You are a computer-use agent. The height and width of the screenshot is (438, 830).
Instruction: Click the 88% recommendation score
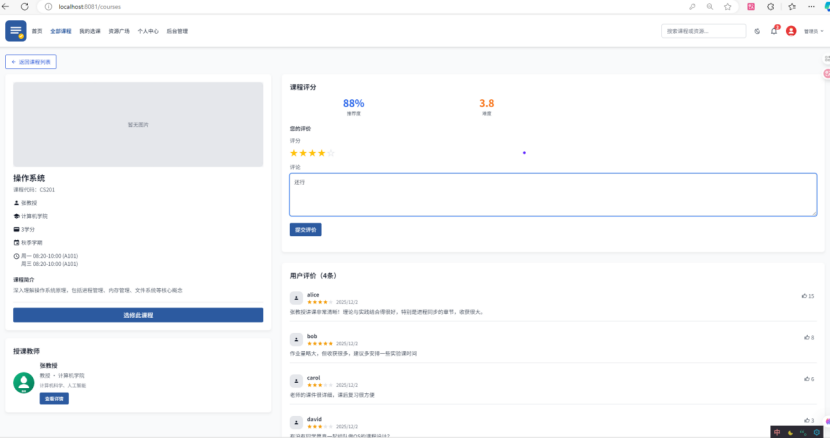click(354, 103)
